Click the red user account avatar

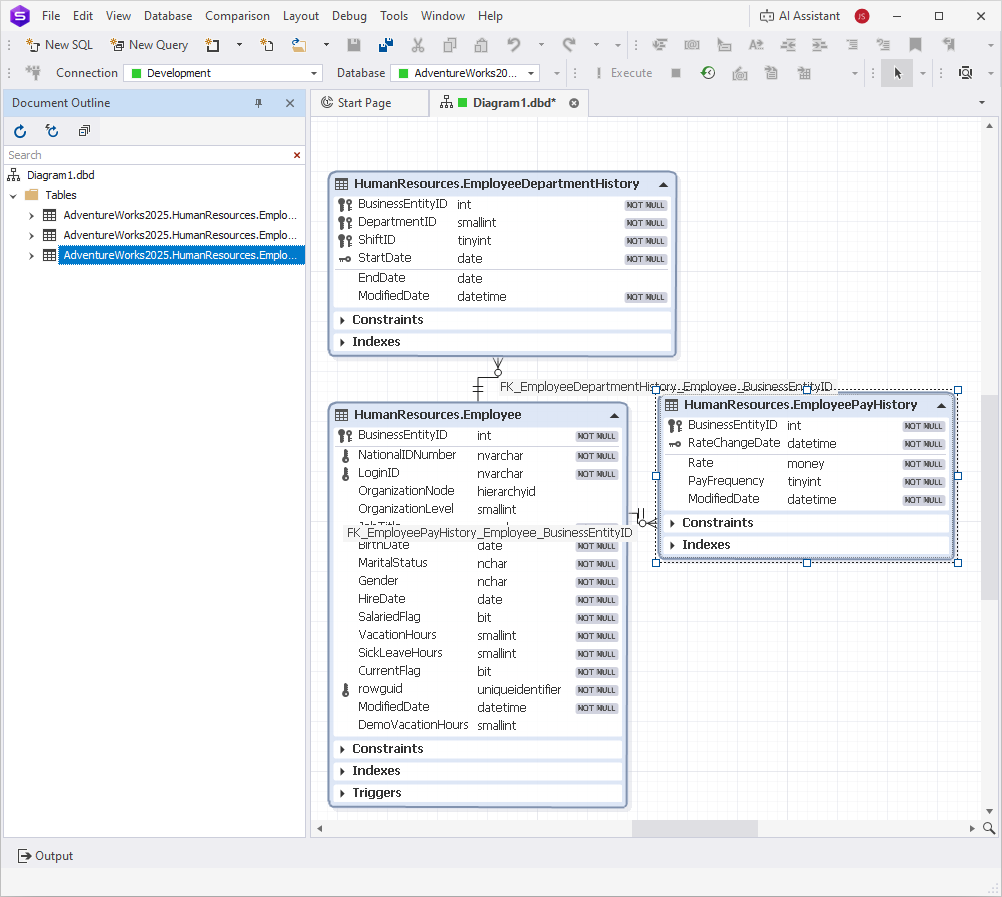861,16
